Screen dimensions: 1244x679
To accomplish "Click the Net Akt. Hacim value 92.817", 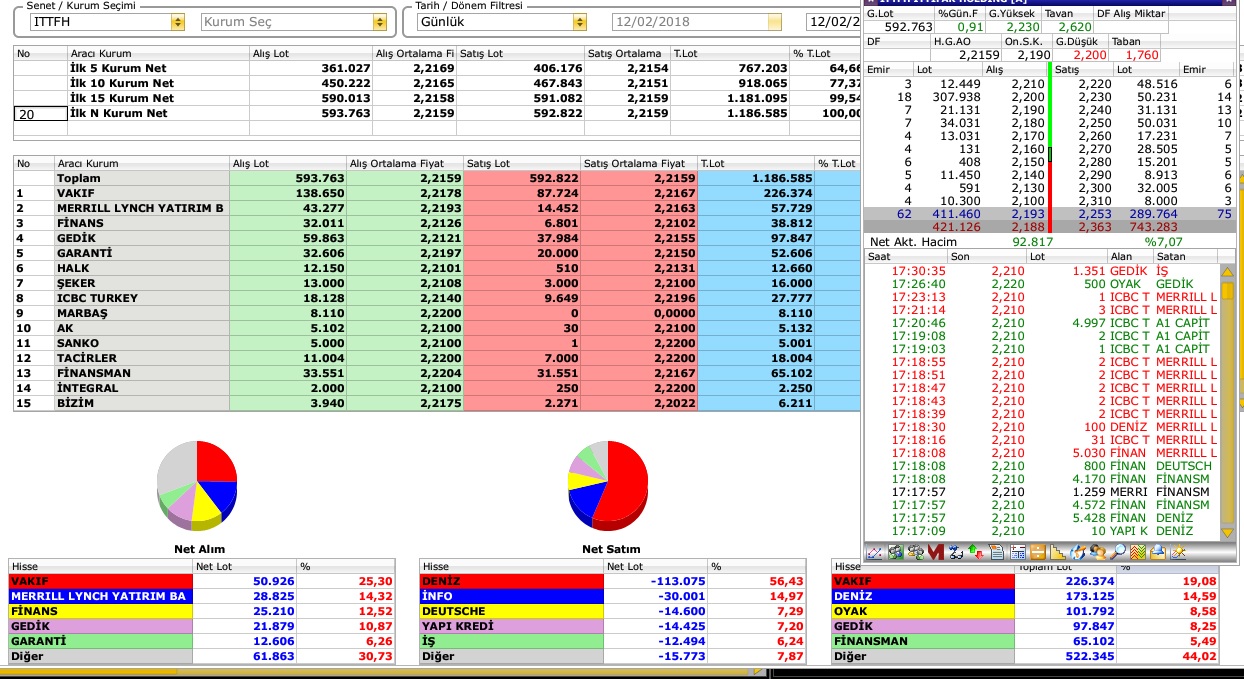I will [x=1033, y=242].
